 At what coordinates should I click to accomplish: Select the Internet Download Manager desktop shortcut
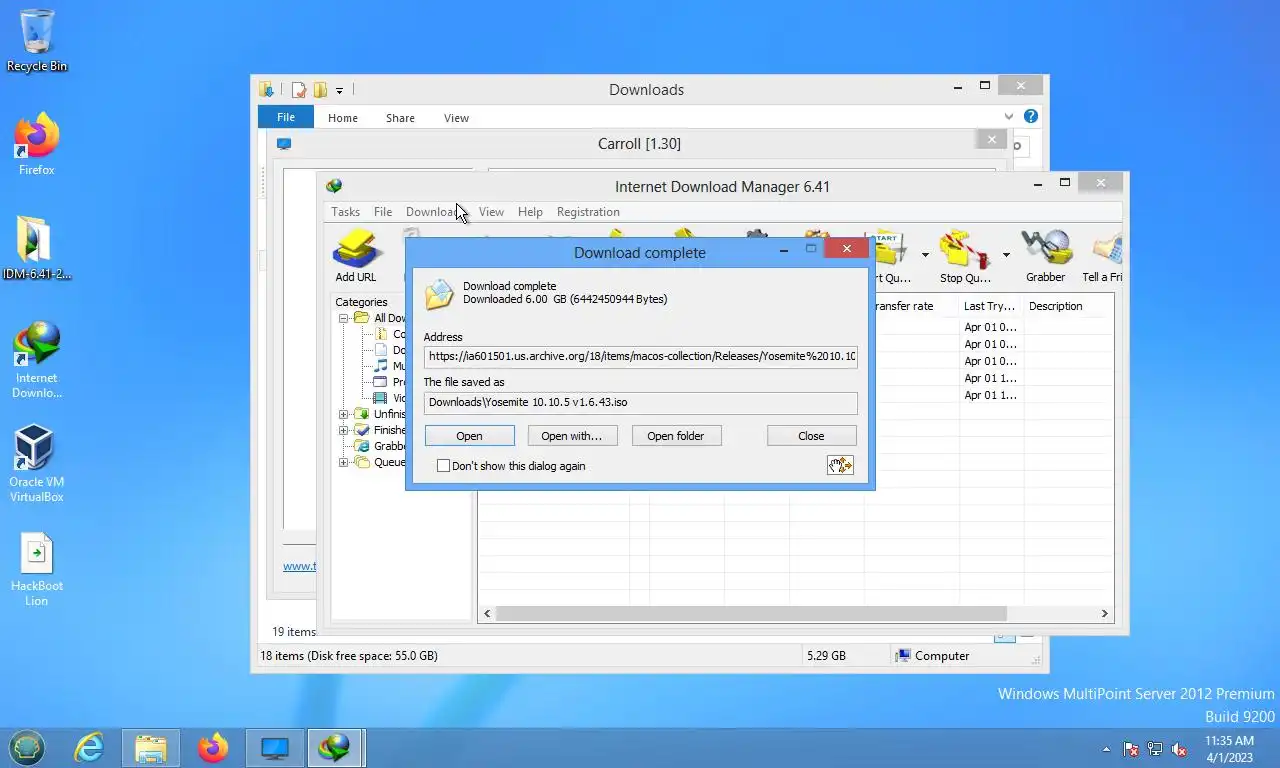pos(37,360)
